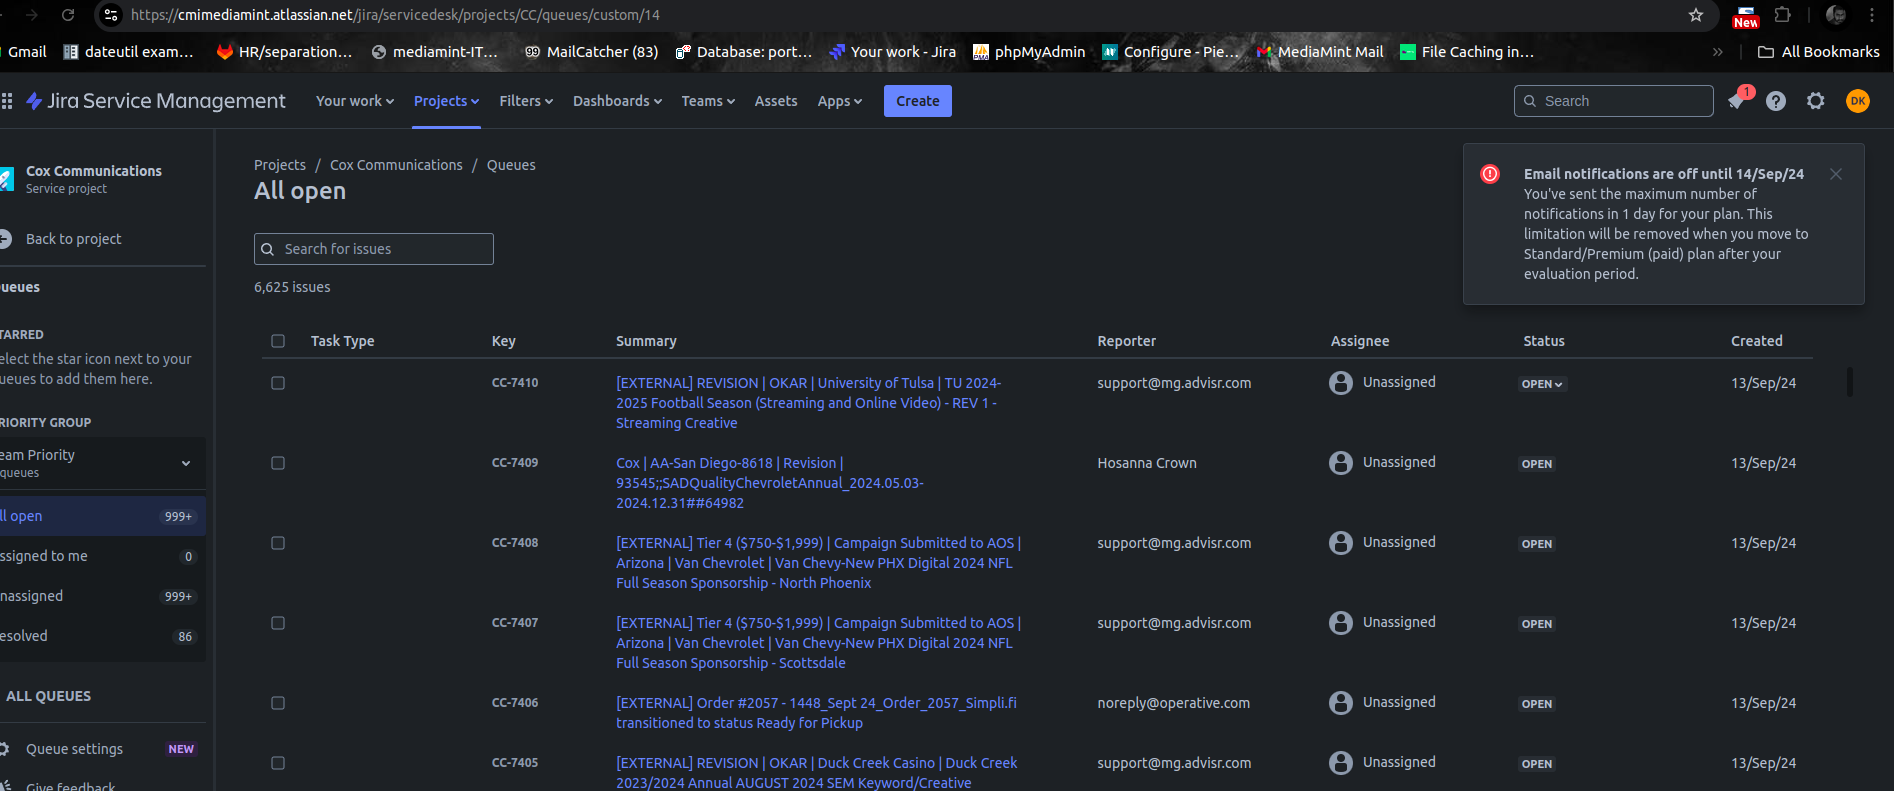Open the notifications bell icon

(1736, 101)
